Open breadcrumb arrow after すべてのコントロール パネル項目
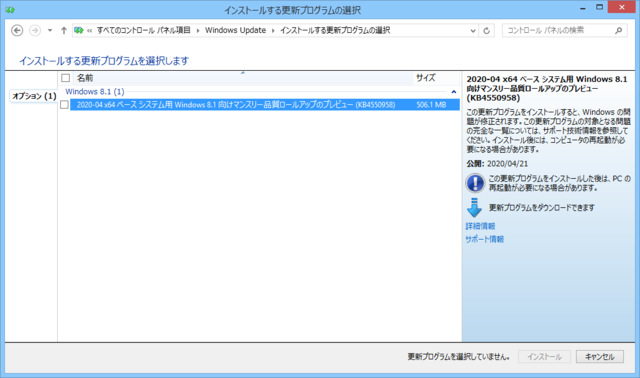 (x=198, y=31)
